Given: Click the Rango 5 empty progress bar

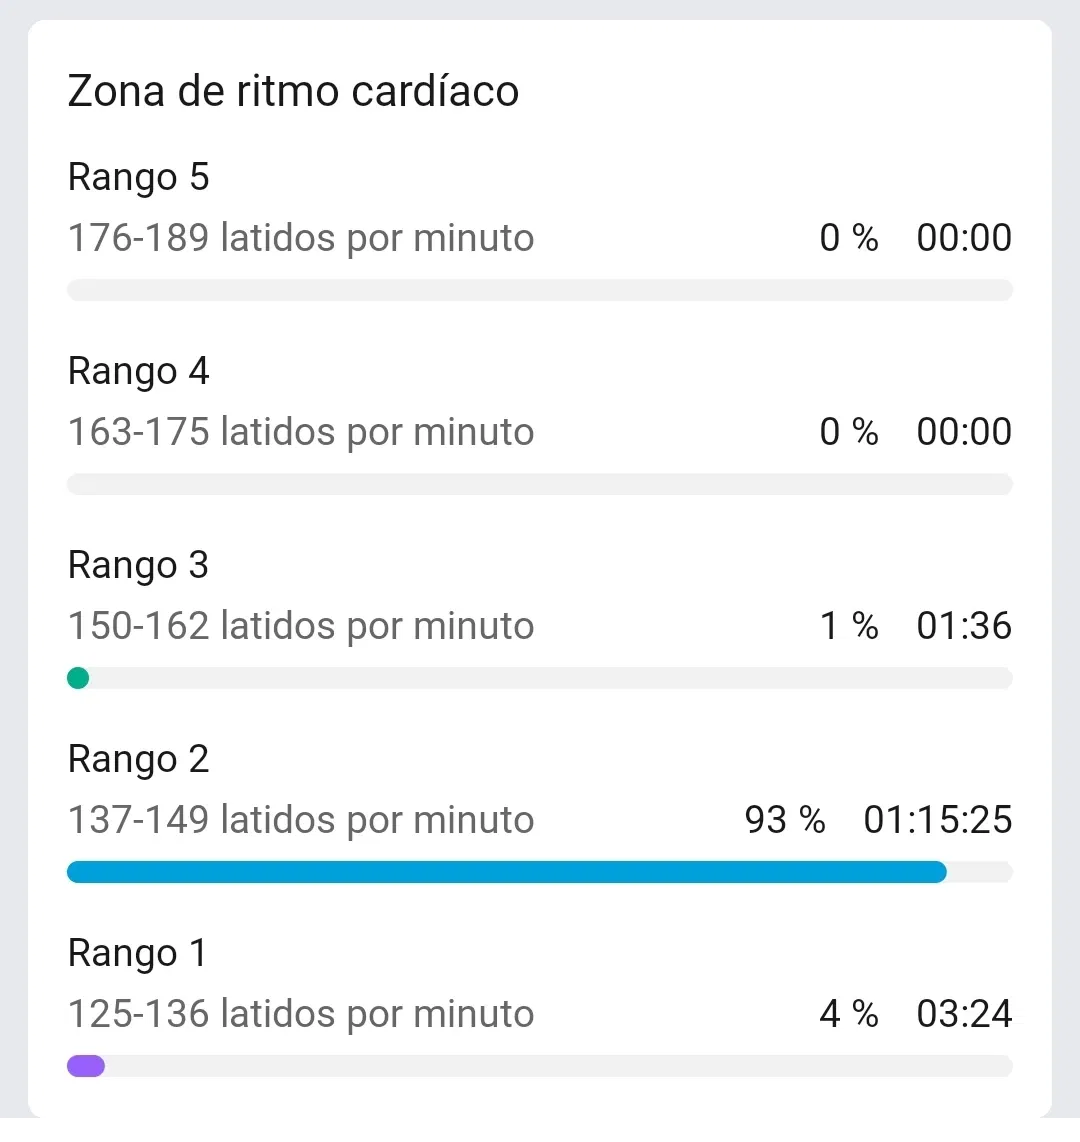Looking at the screenshot, I should point(540,291).
